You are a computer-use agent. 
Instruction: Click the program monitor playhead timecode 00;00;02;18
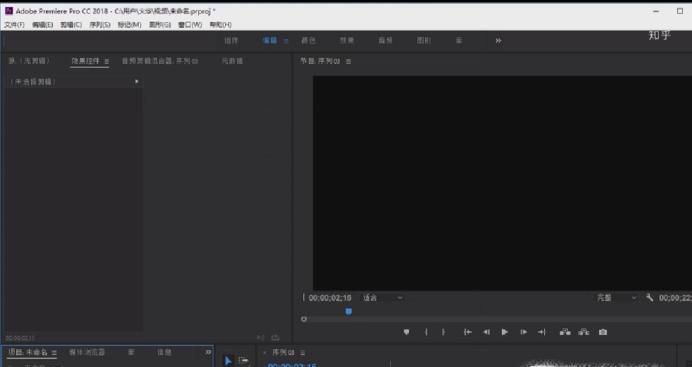tap(330, 298)
